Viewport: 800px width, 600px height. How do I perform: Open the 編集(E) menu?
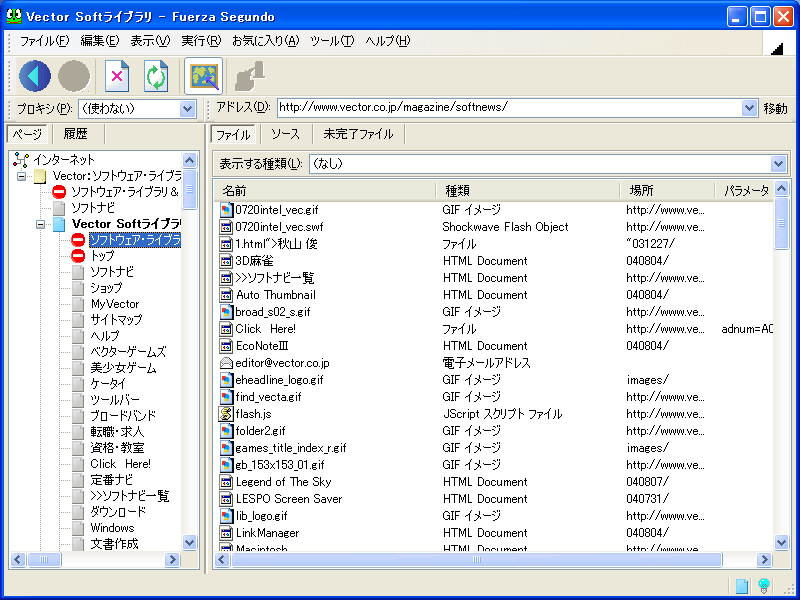pyautogui.click(x=99, y=41)
